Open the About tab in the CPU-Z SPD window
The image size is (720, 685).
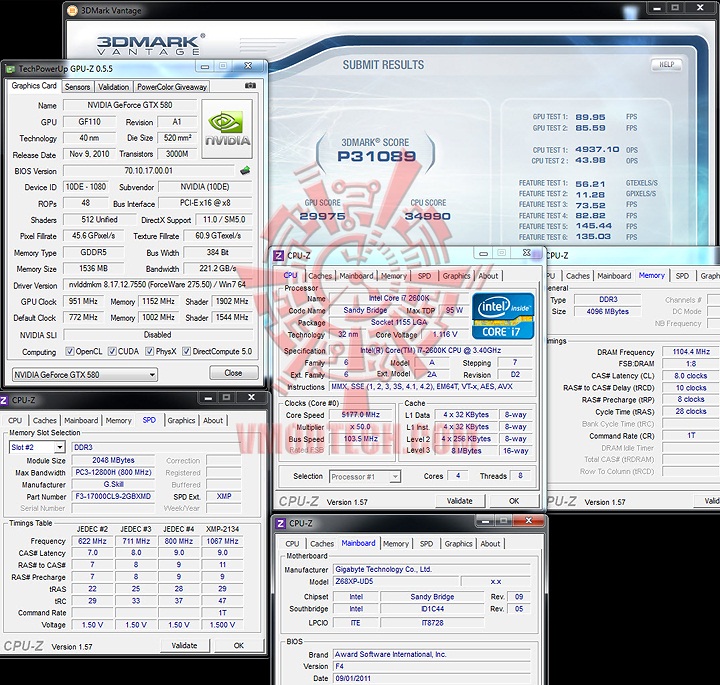pos(213,421)
